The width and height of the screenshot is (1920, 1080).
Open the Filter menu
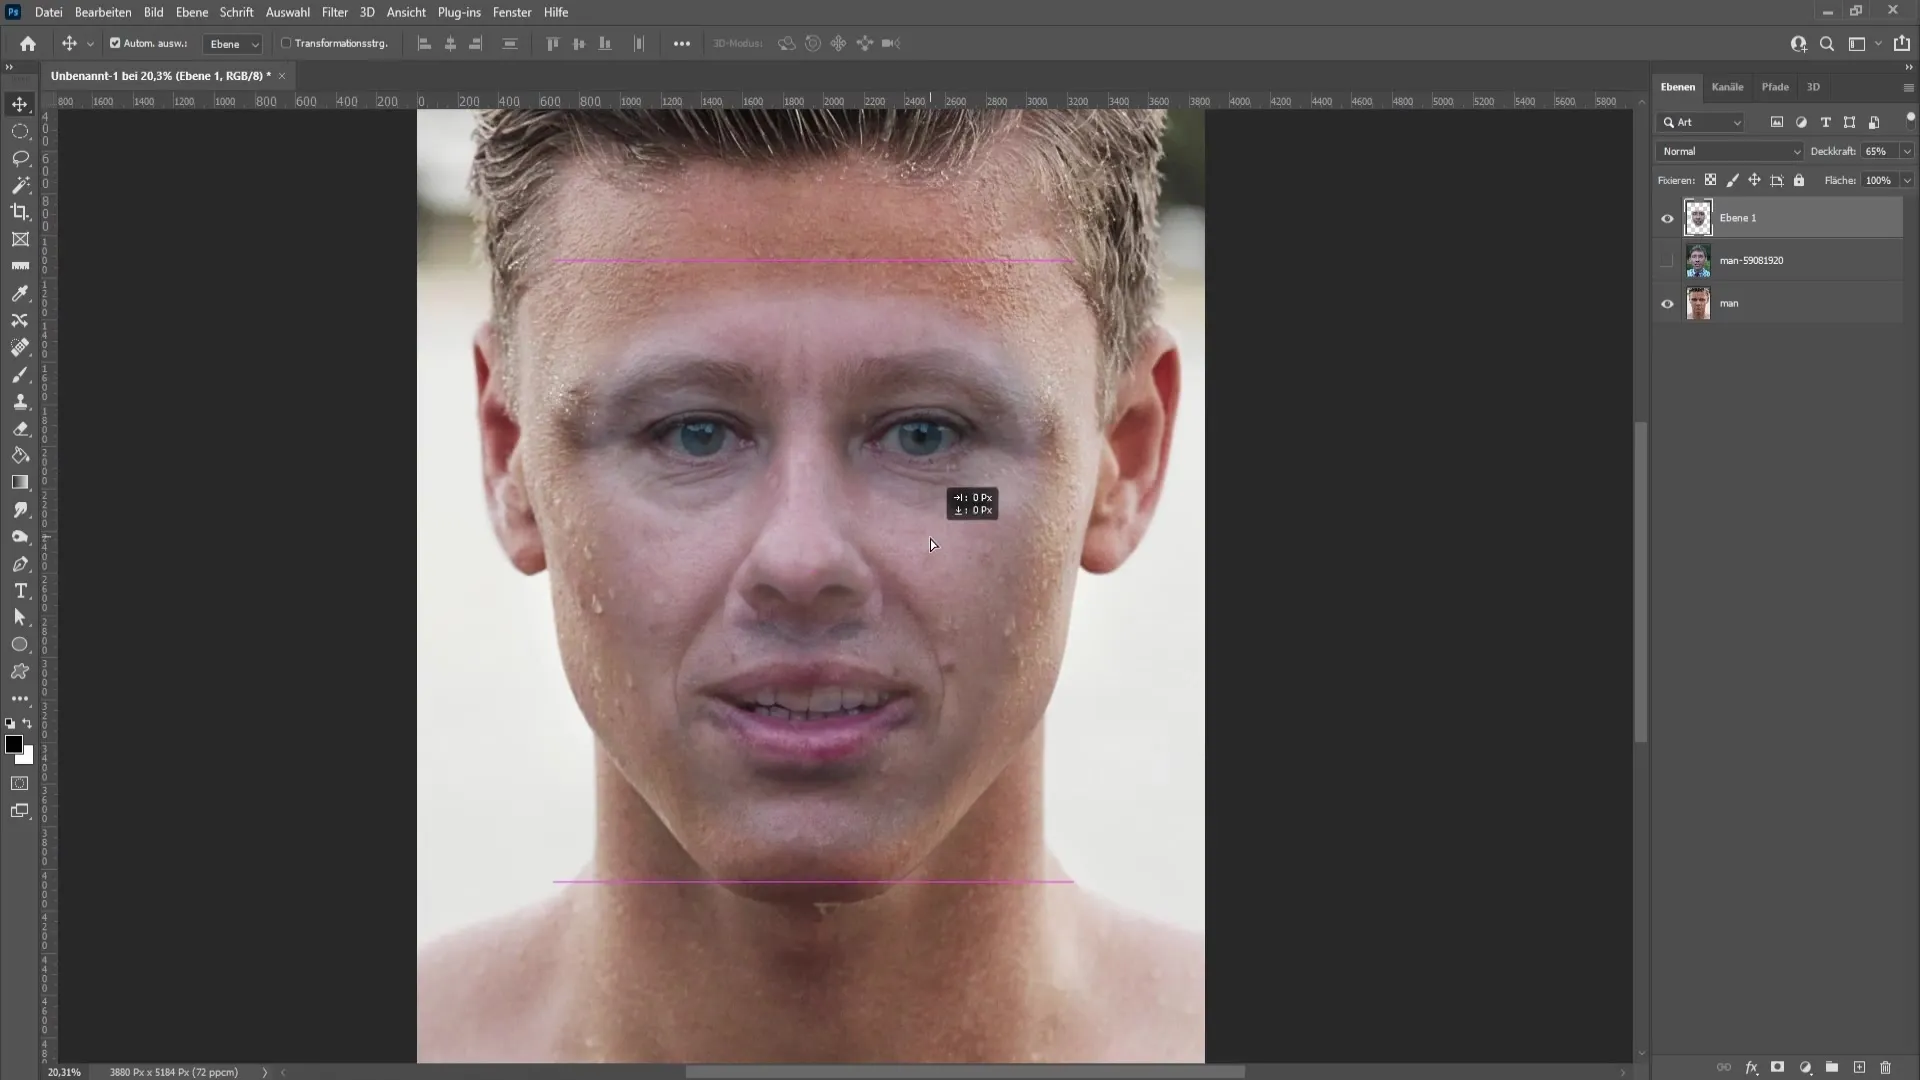(x=334, y=12)
